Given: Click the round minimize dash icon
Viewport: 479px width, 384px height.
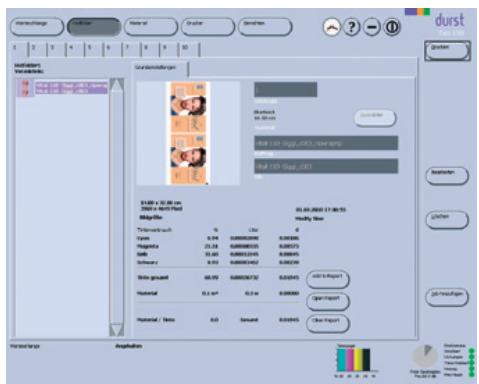Looking at the screenshot, I should pos(372,27).
